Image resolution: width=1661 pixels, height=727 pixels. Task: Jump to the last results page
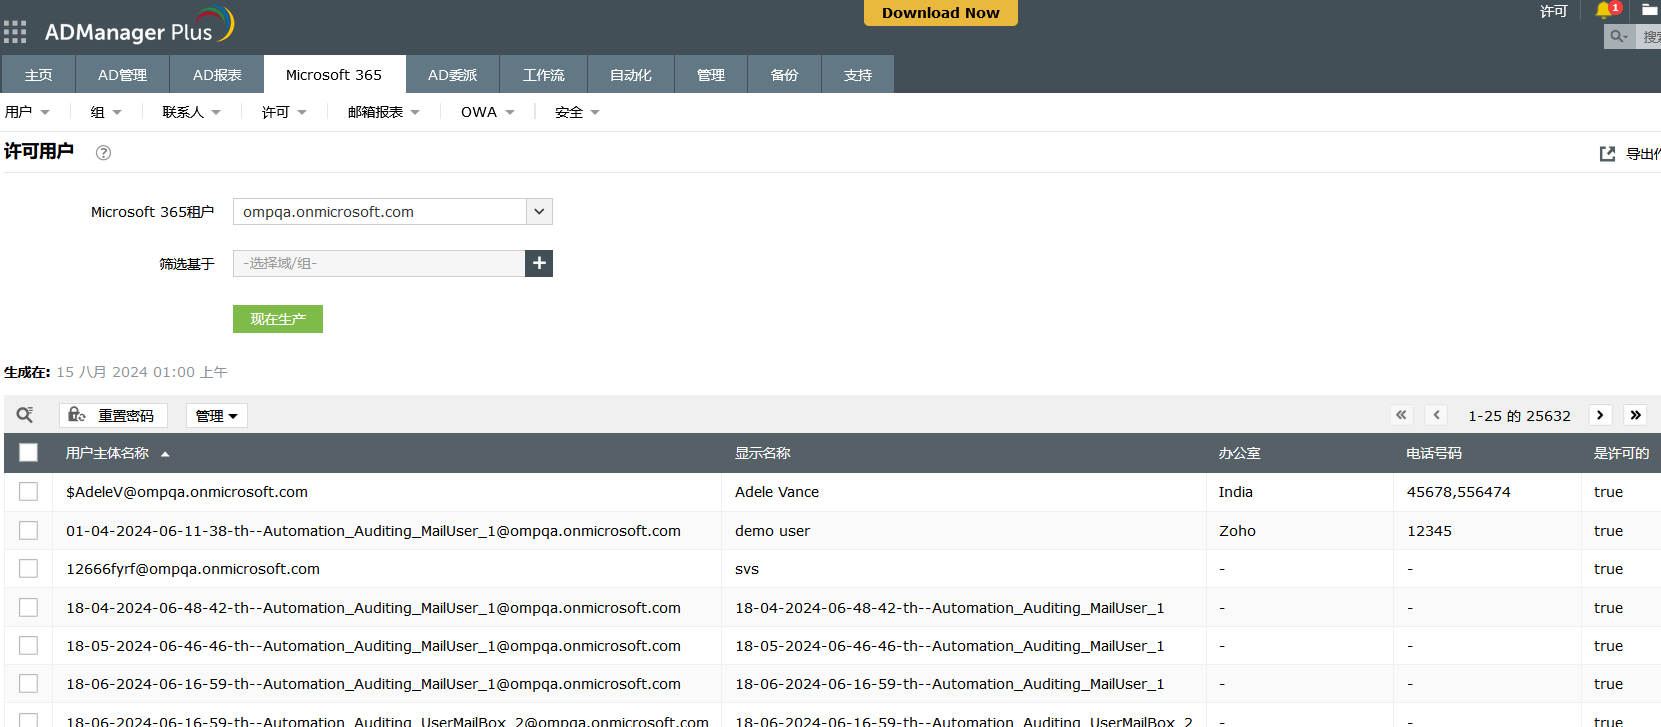[x=1635, y=415]
